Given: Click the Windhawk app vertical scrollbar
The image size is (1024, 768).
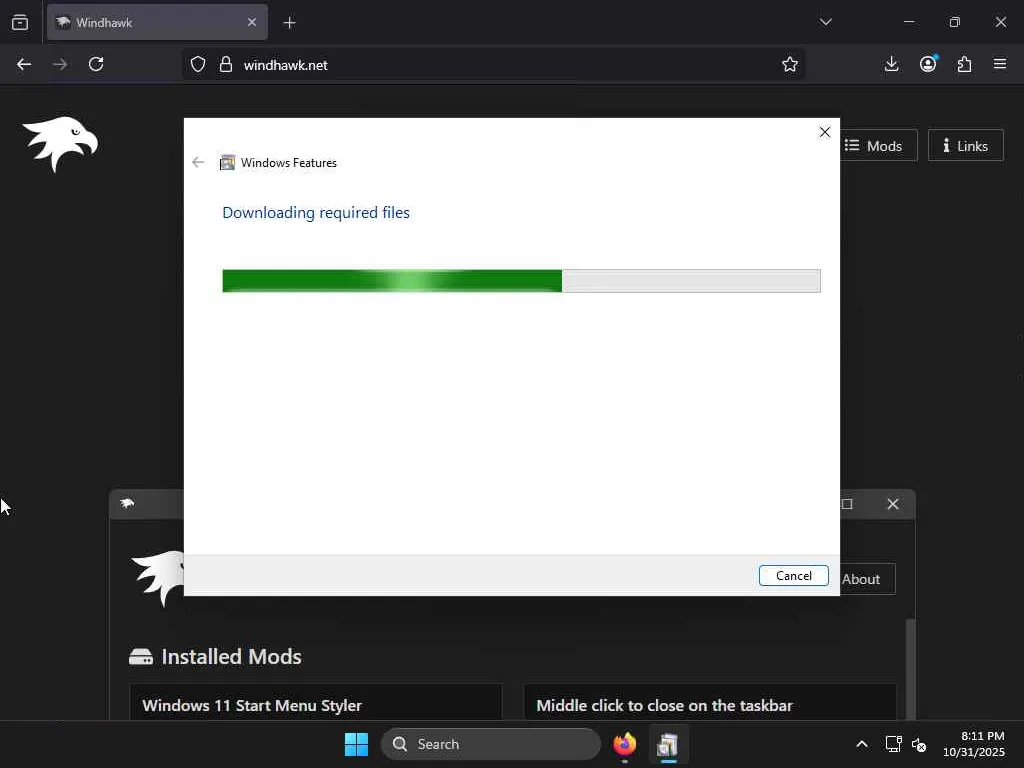Looking at the screenshot, I should (910, 669).
